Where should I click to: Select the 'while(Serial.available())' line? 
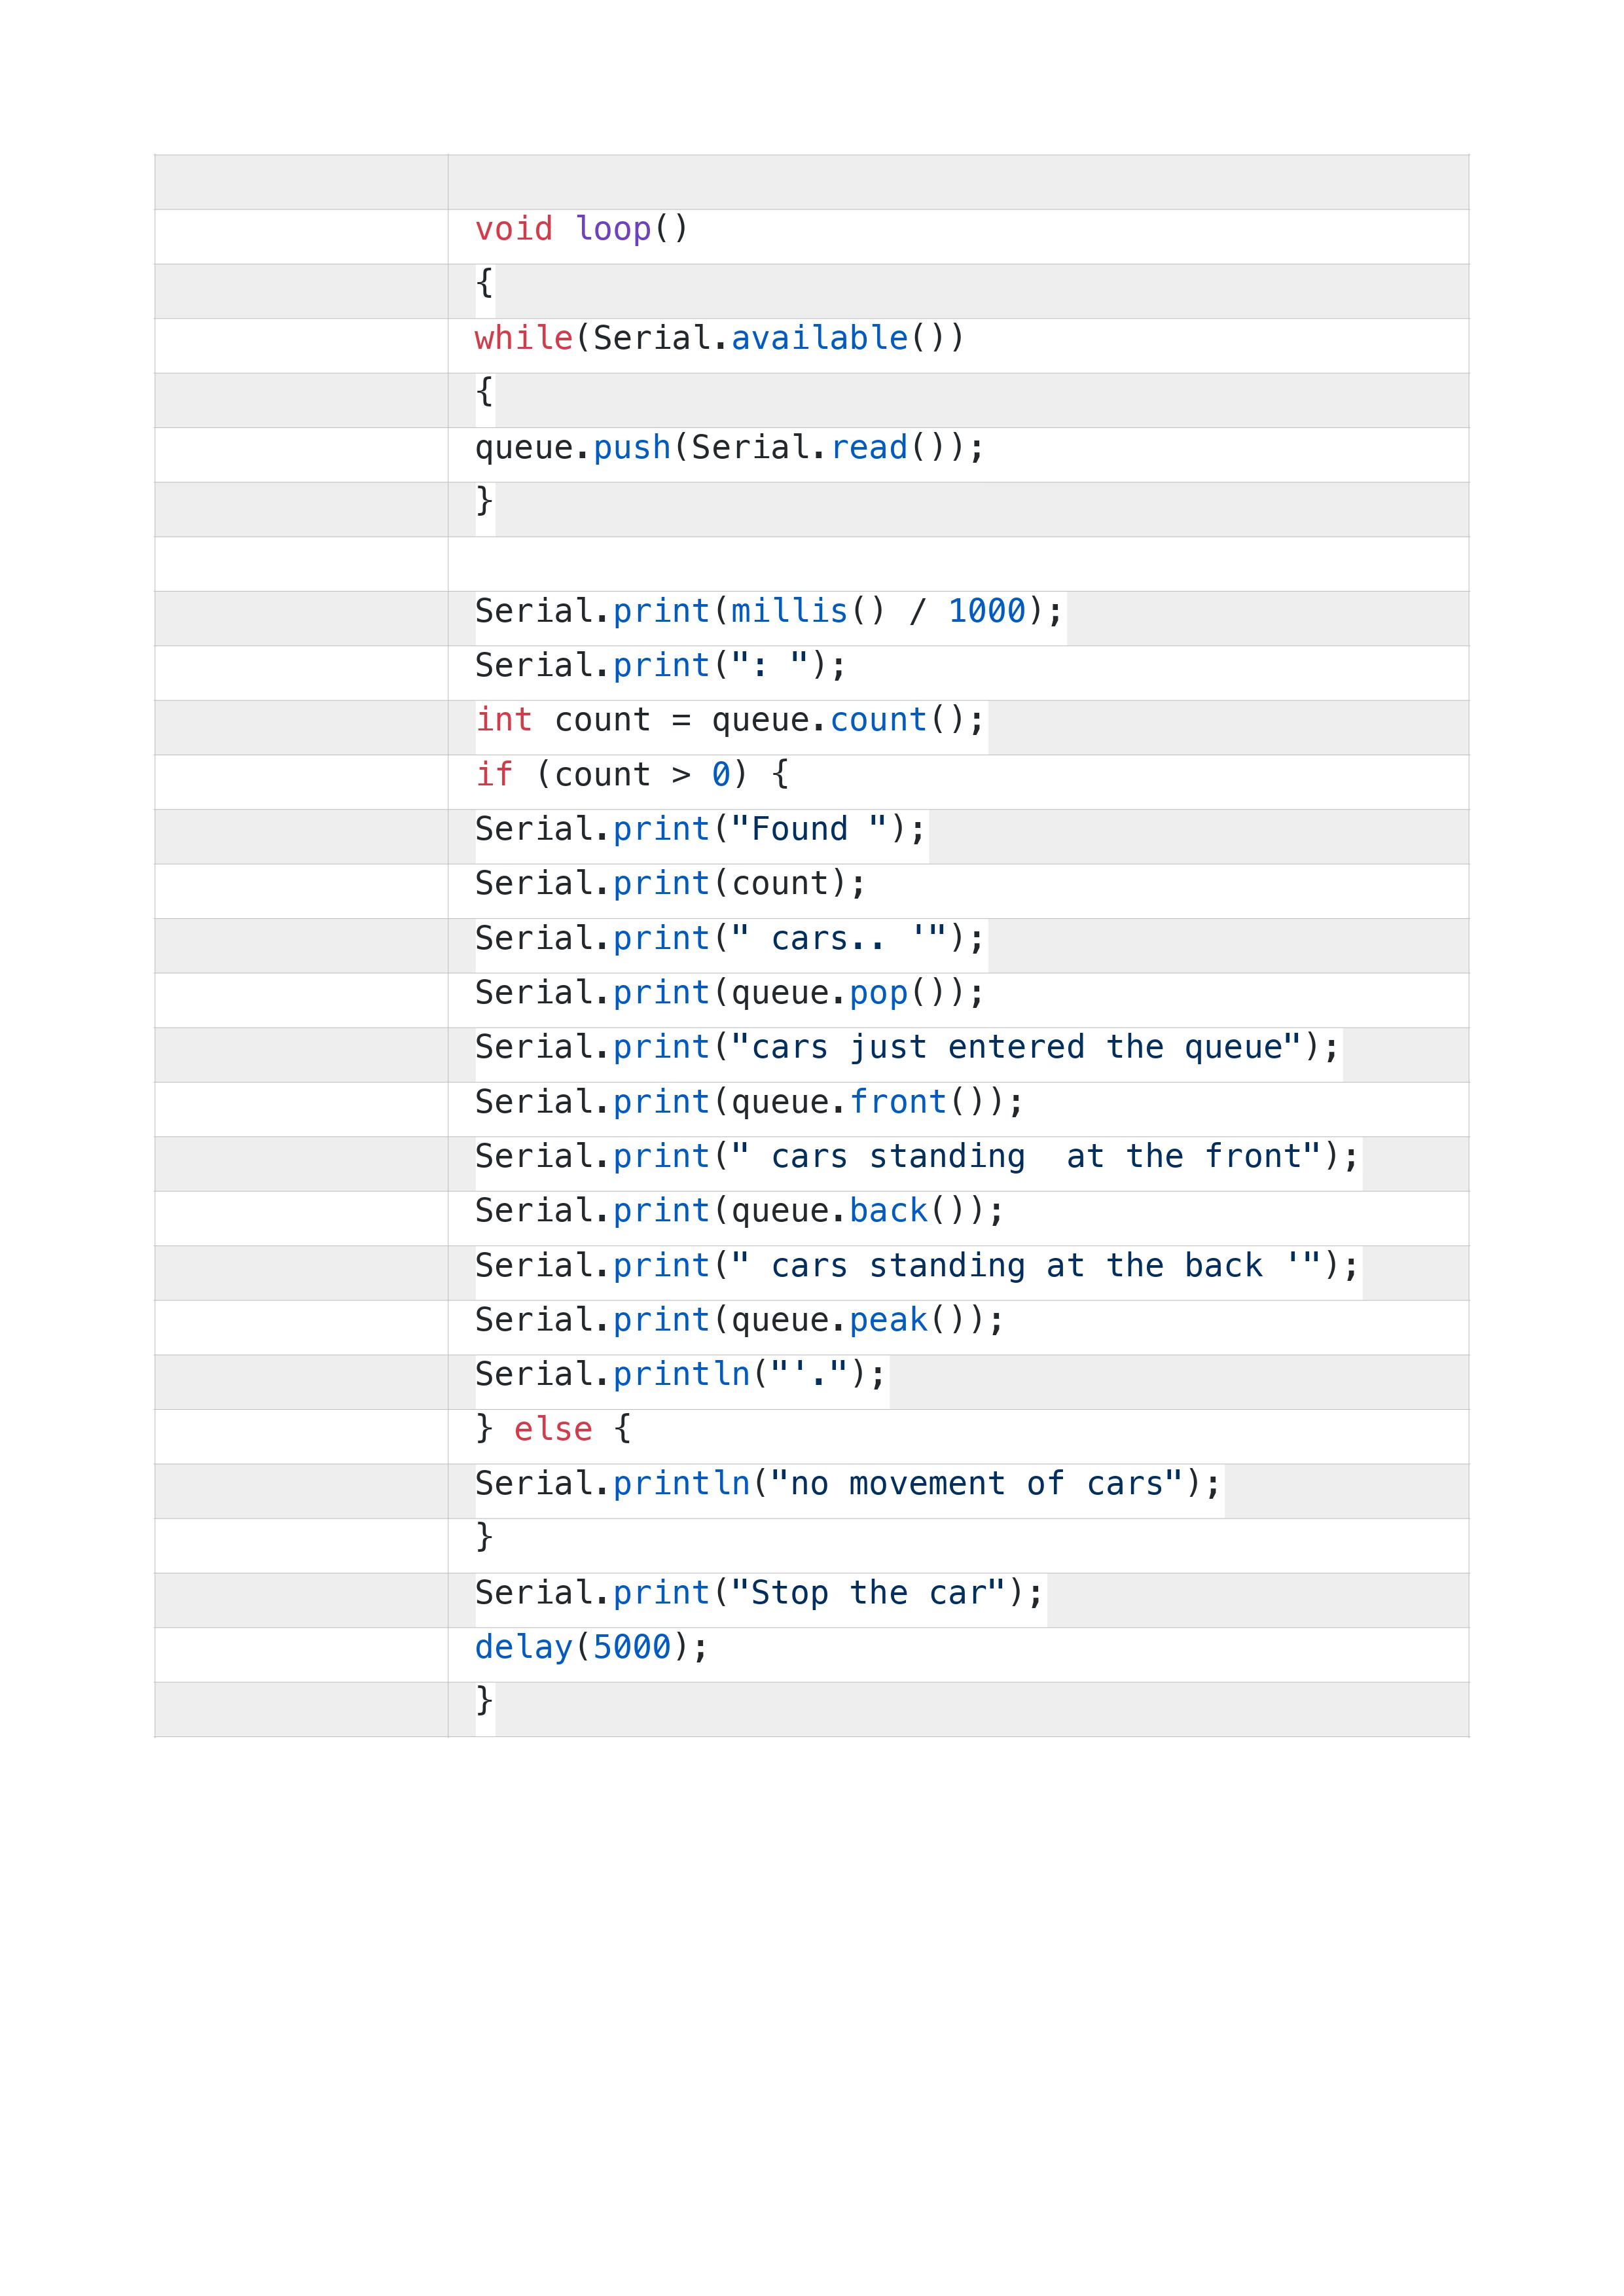click(719, 338)
